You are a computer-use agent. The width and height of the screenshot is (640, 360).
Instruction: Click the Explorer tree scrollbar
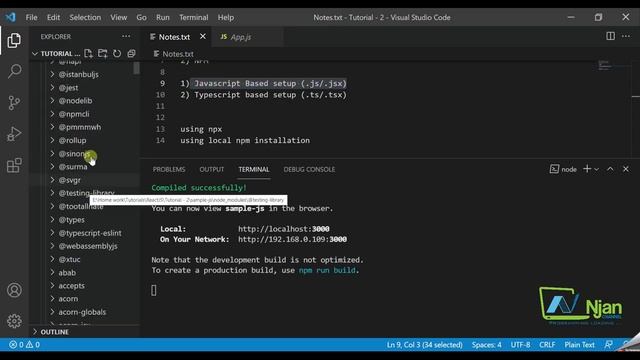point(136,68)
